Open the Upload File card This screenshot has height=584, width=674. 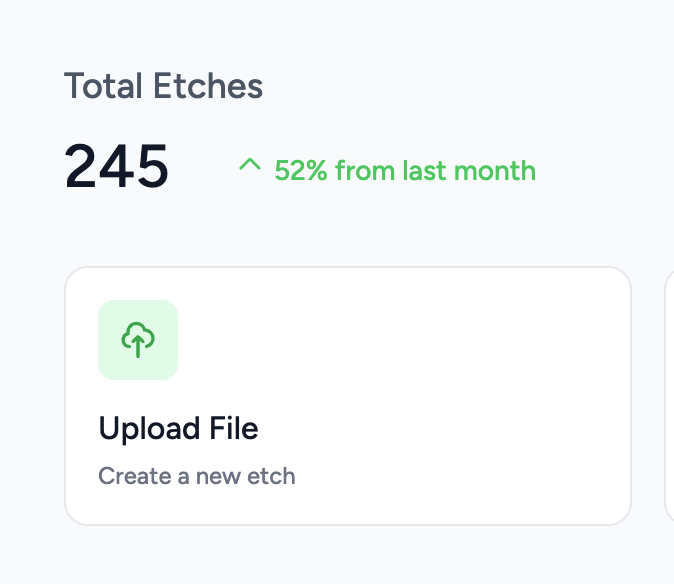click(347, 395)
